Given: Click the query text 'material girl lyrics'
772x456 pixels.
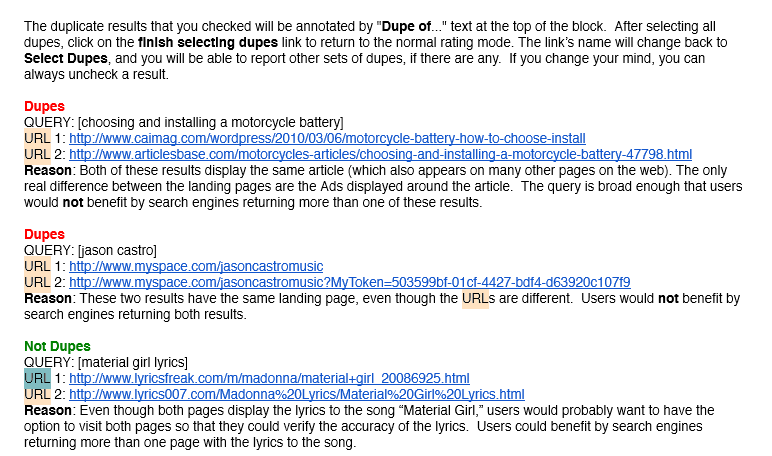Looking at the screenshot, I should pos(132,362).
